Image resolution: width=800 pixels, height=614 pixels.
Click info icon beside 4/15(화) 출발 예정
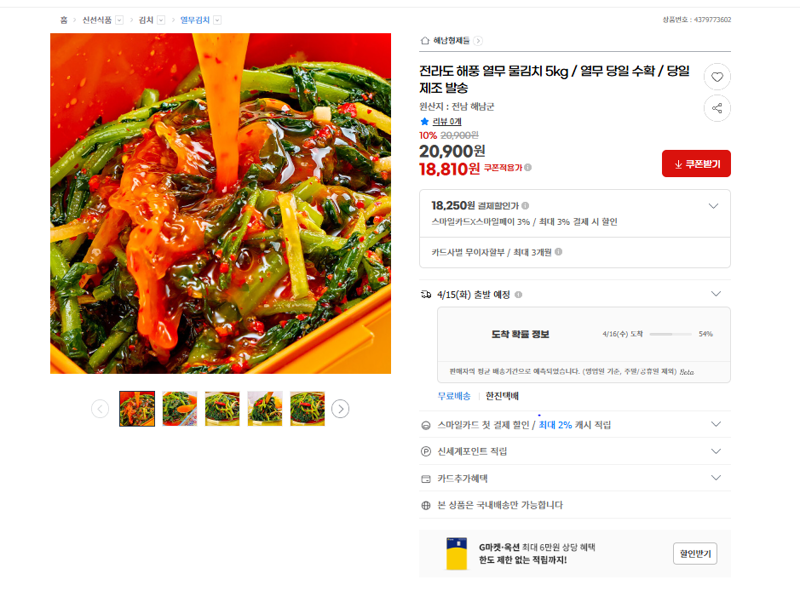[x=518, y=294]
